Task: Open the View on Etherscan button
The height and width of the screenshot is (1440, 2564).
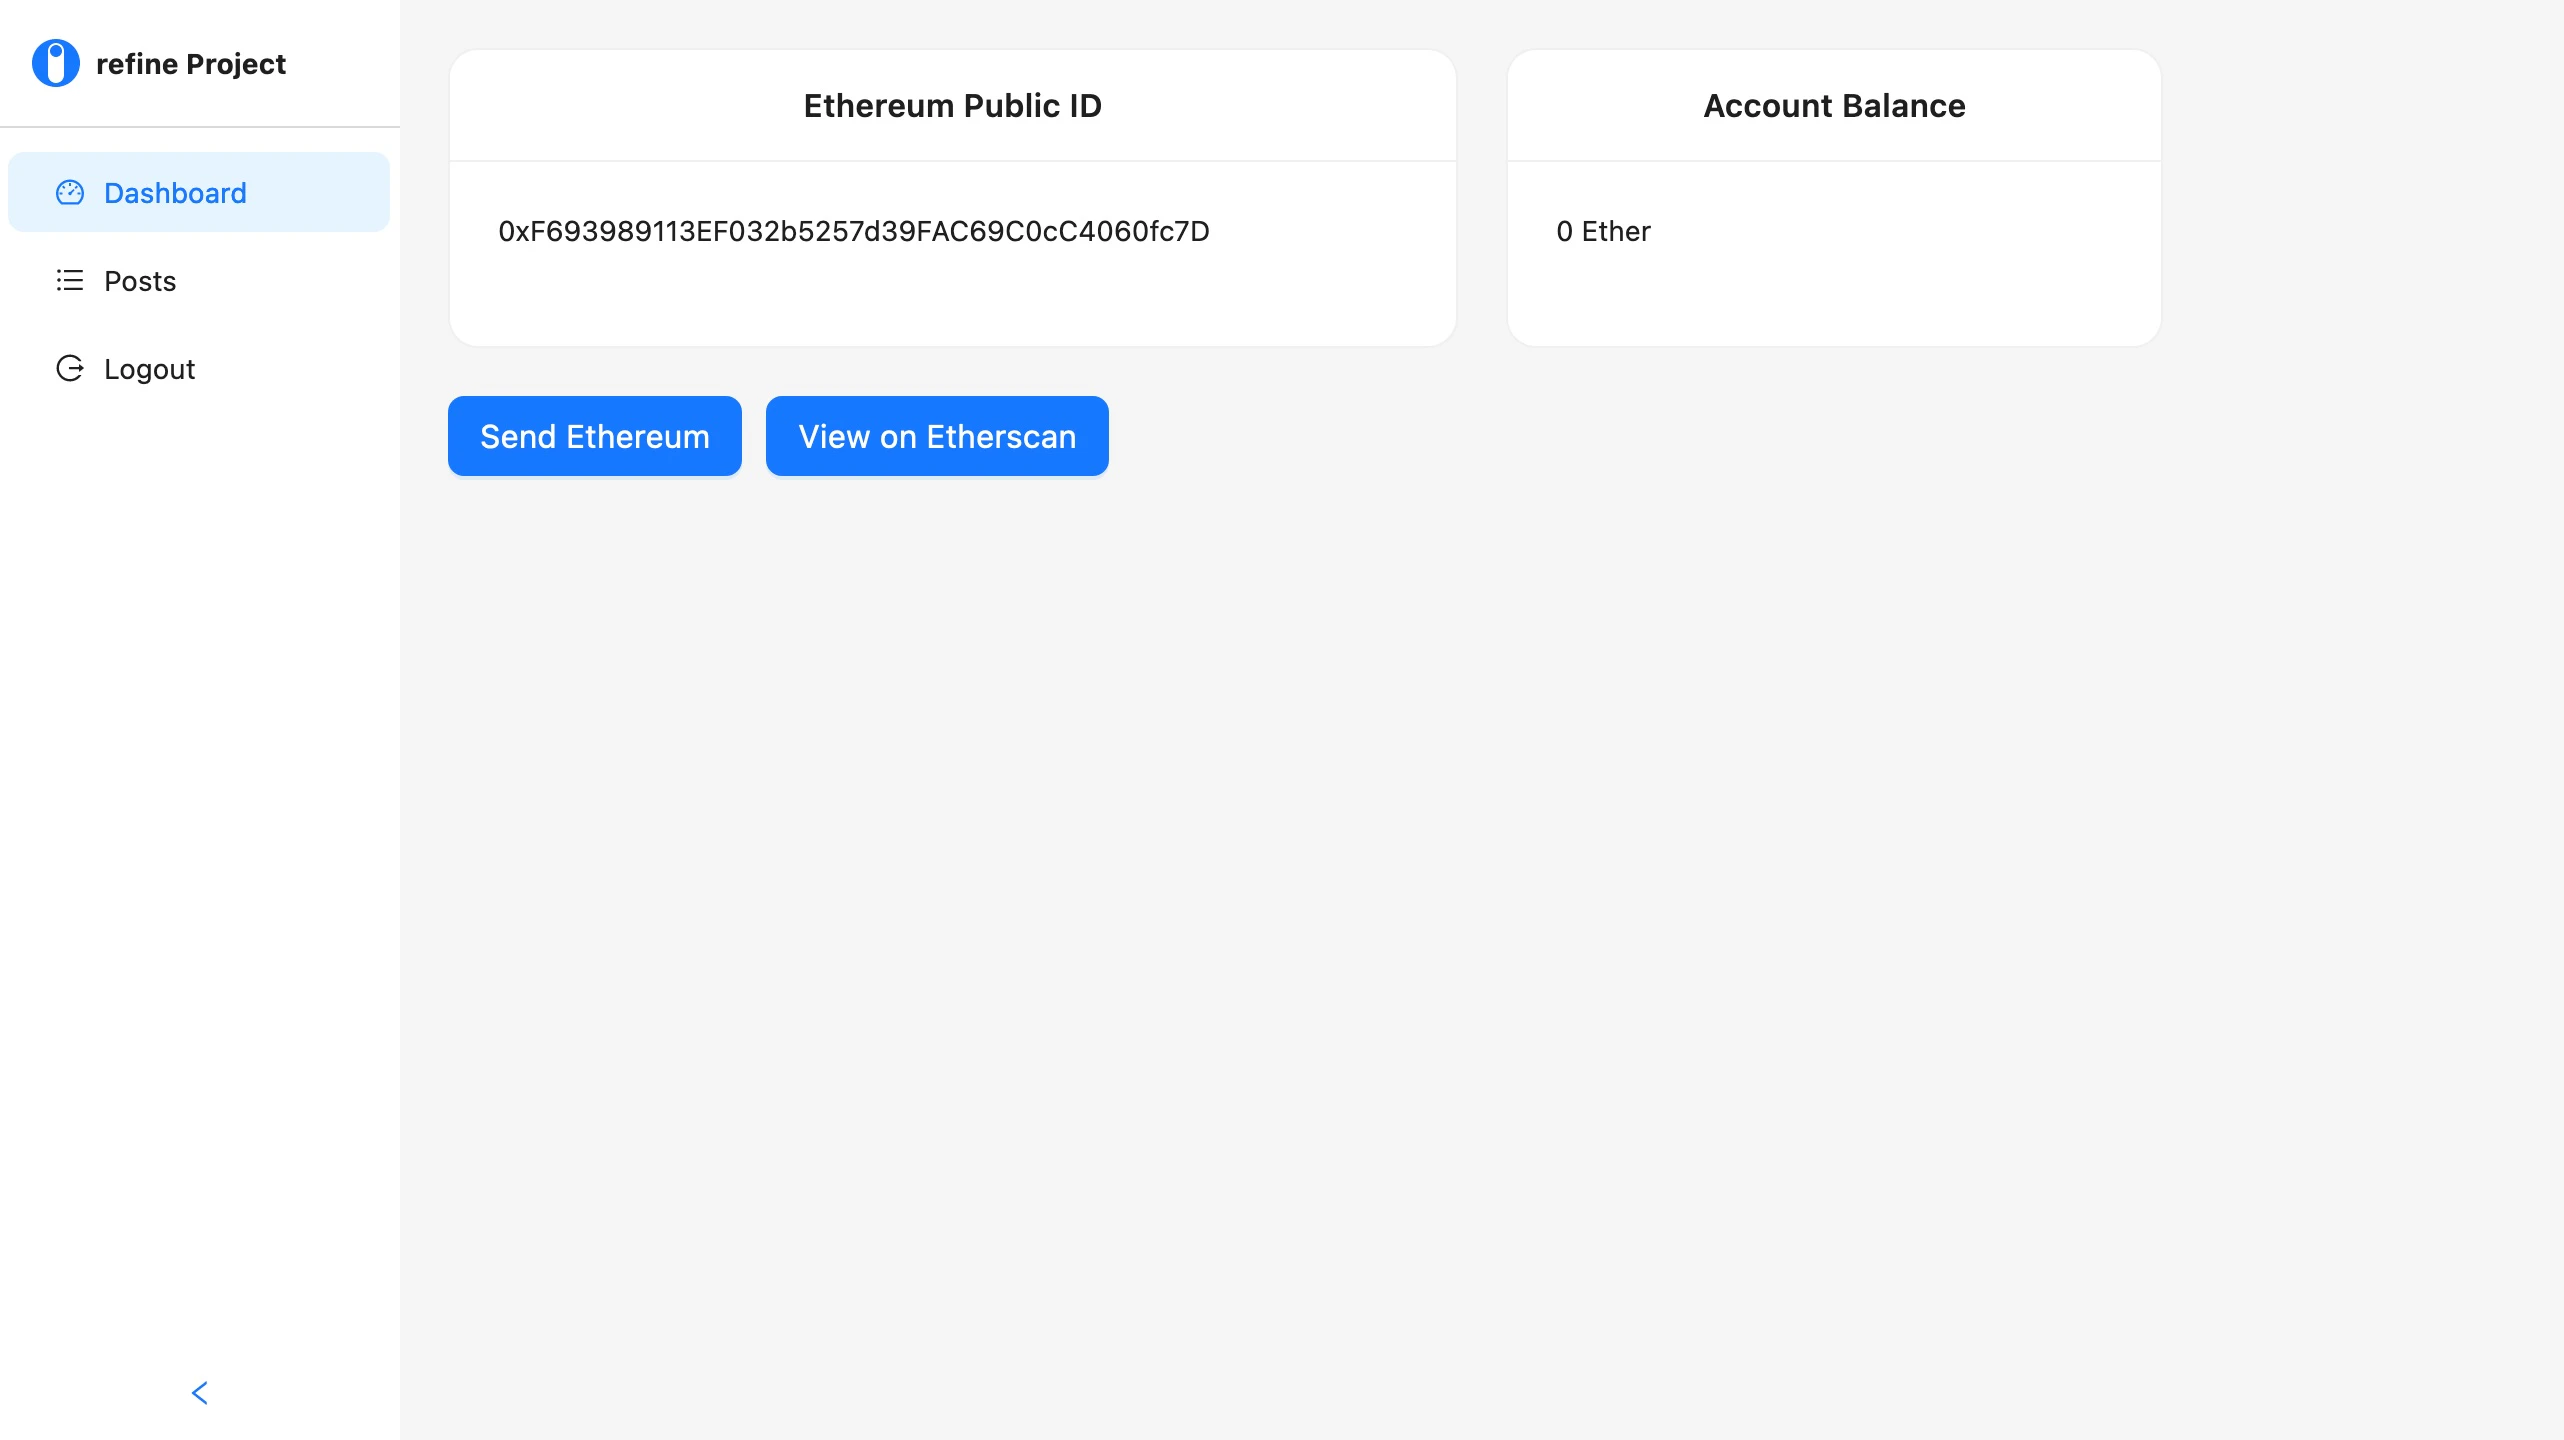Action: coord(937,436)
